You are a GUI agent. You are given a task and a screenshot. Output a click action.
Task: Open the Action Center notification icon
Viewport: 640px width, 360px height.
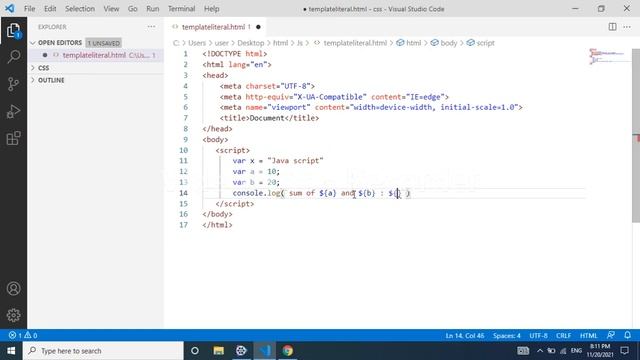click(x=624, y=351)
